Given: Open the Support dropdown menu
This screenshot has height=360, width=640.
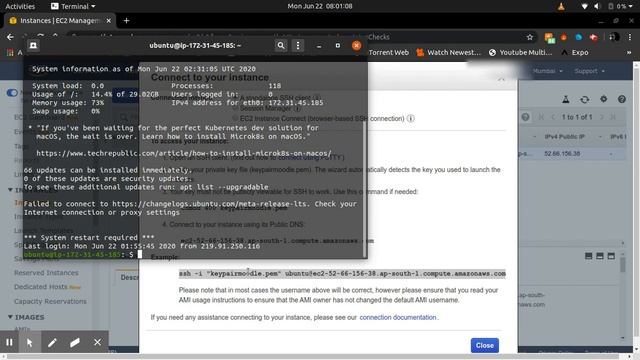Looking at the screenshot, I should click(x=589, y=71).
